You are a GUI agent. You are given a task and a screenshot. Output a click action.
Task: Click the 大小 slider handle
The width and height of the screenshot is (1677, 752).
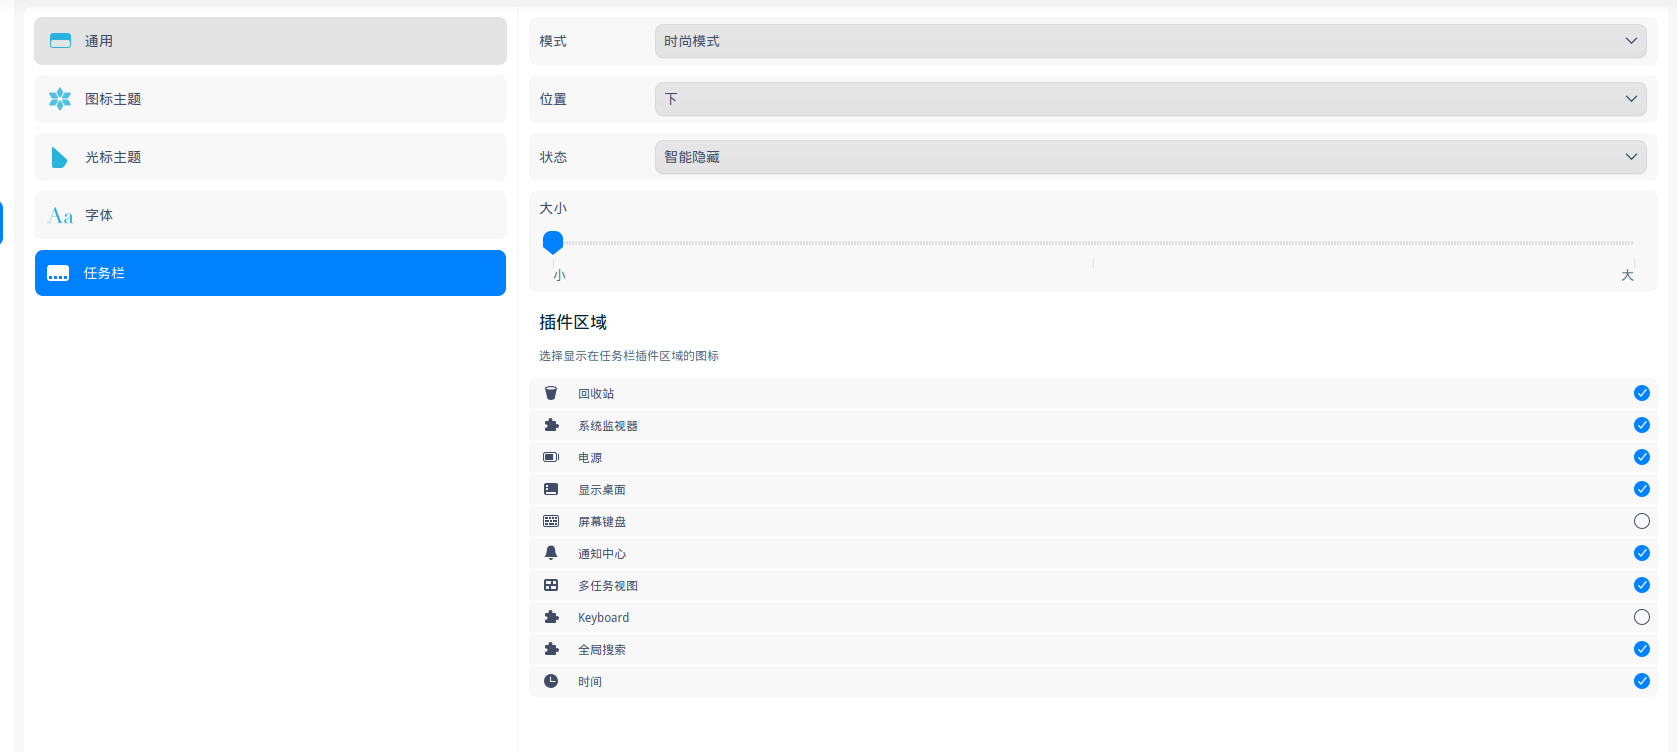coord(553,242)
